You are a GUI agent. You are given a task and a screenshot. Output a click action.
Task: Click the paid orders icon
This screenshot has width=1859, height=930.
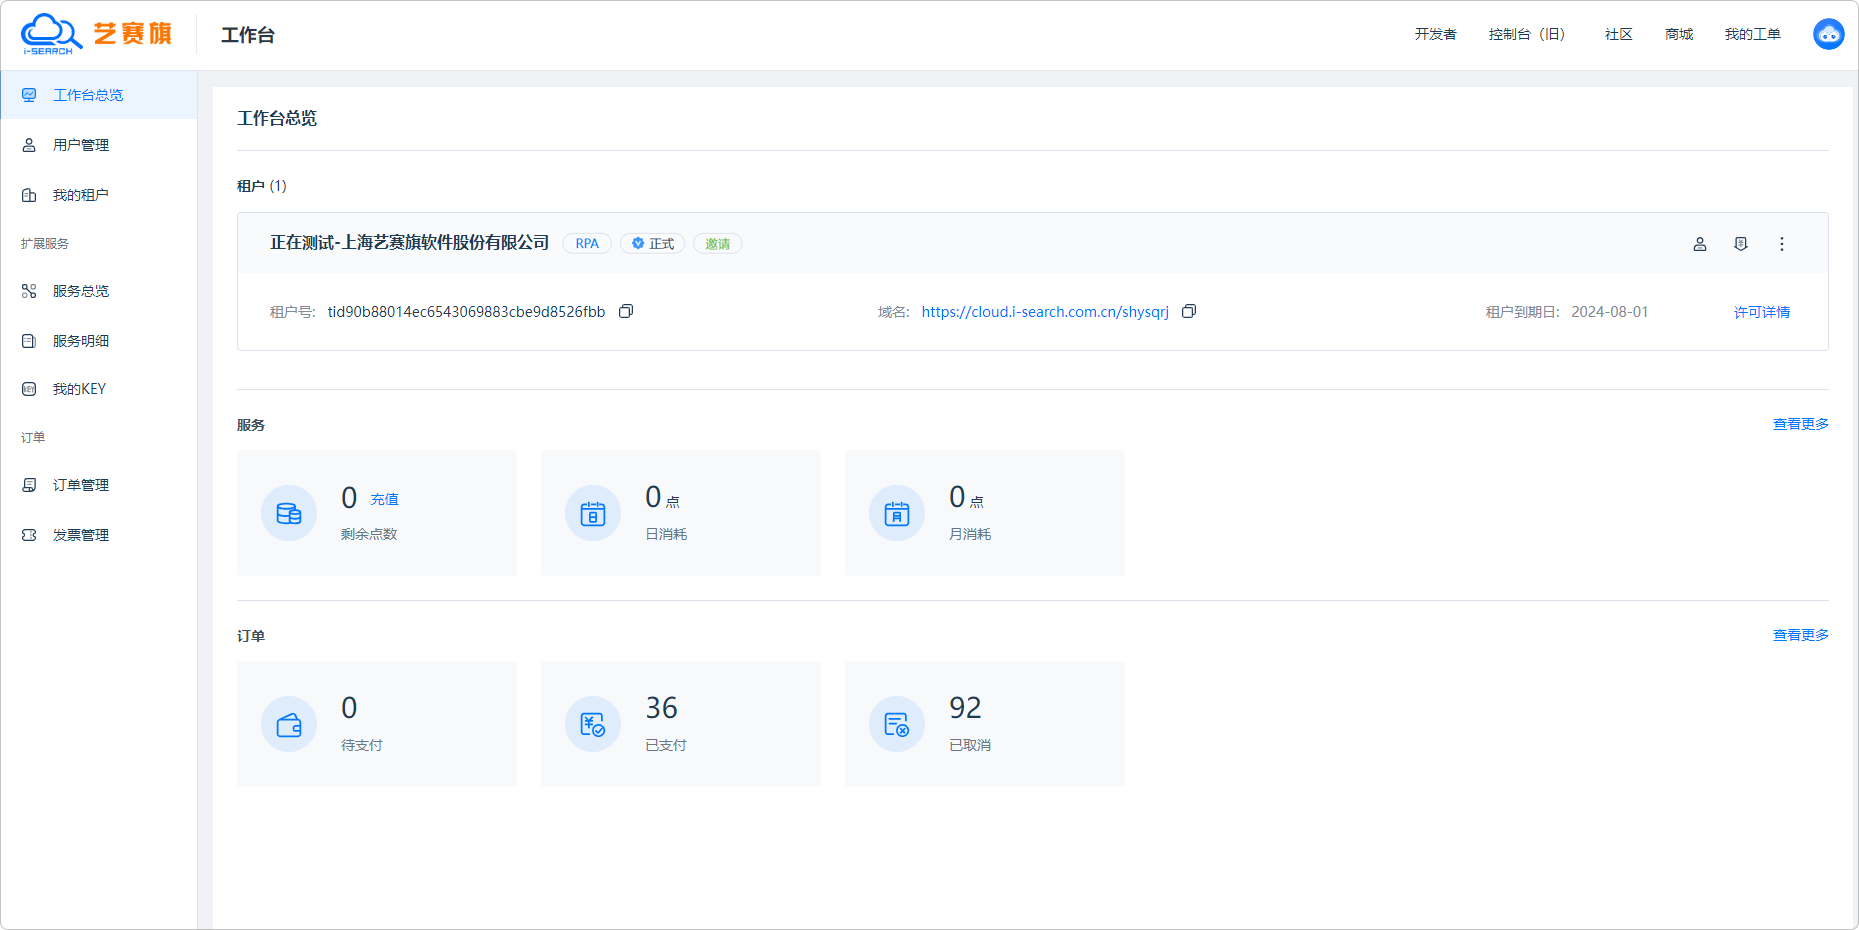[x=593, y=724]
